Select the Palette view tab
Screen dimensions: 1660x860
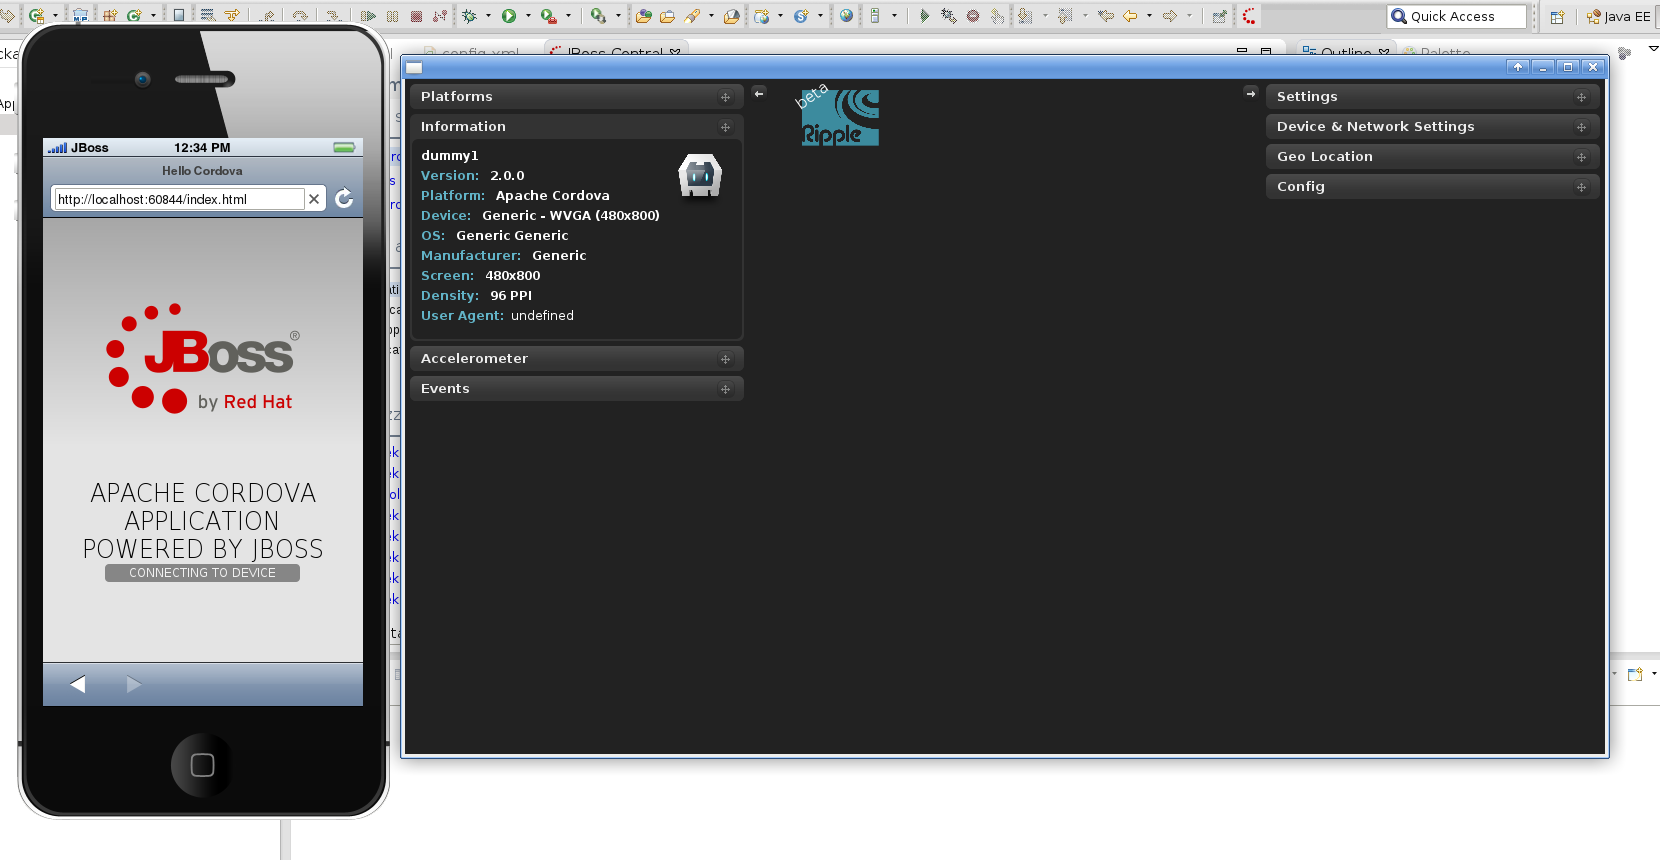1436,51
